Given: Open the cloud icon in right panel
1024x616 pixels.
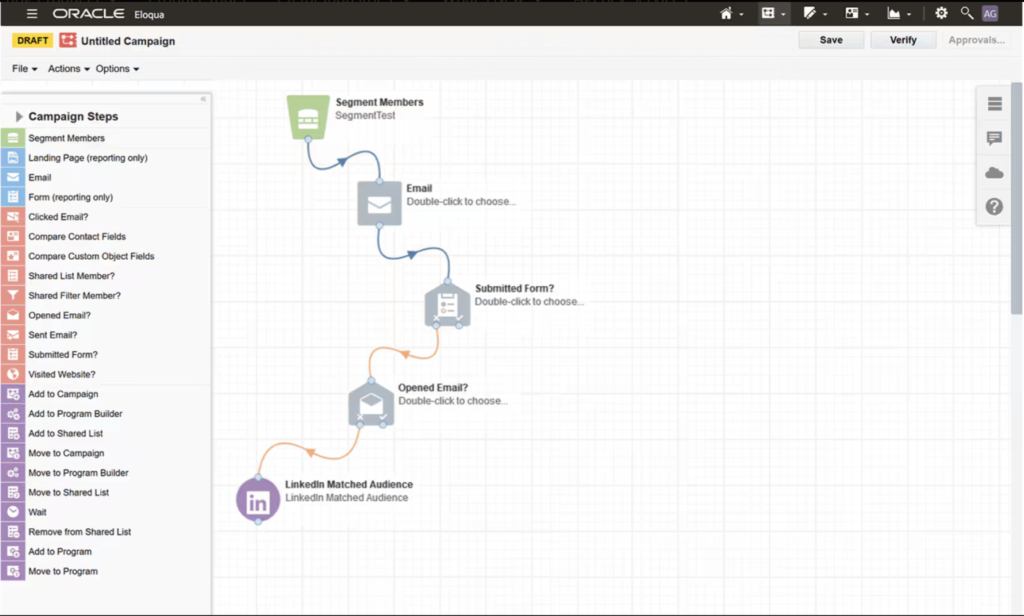Looking at the screenshot, I should pyautogui.click(x=994, y=173).
